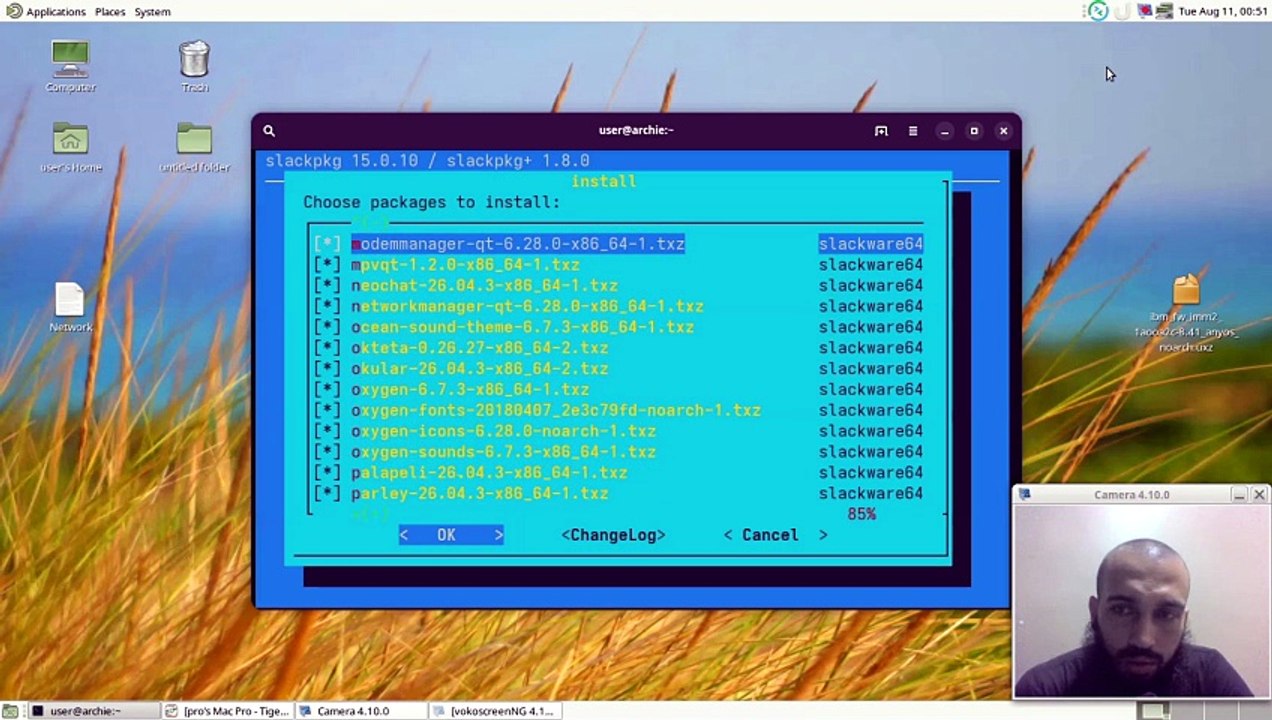Toggle checkbox for ocean-sound-theme package
The width and height of the screenshot is (1272, 720).
[327, 327]
